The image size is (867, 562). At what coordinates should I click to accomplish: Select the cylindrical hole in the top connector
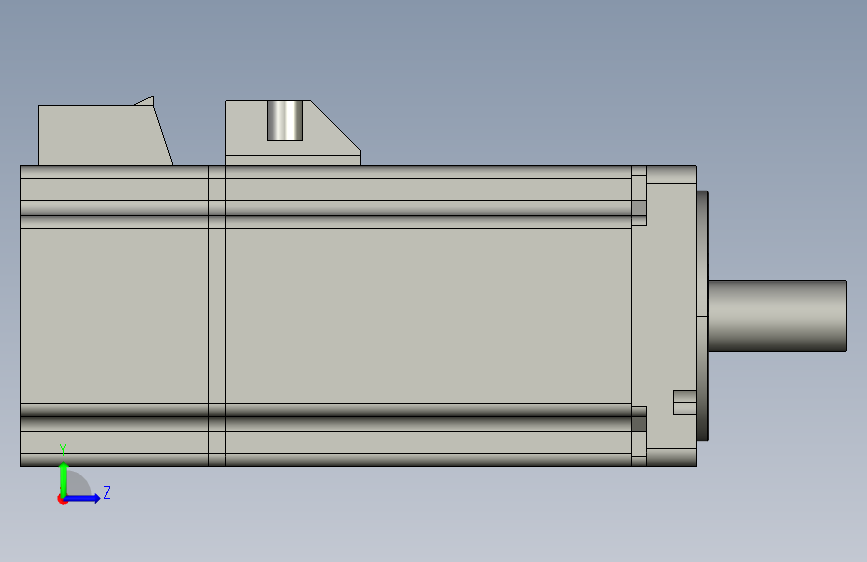[x=285, y=121]
